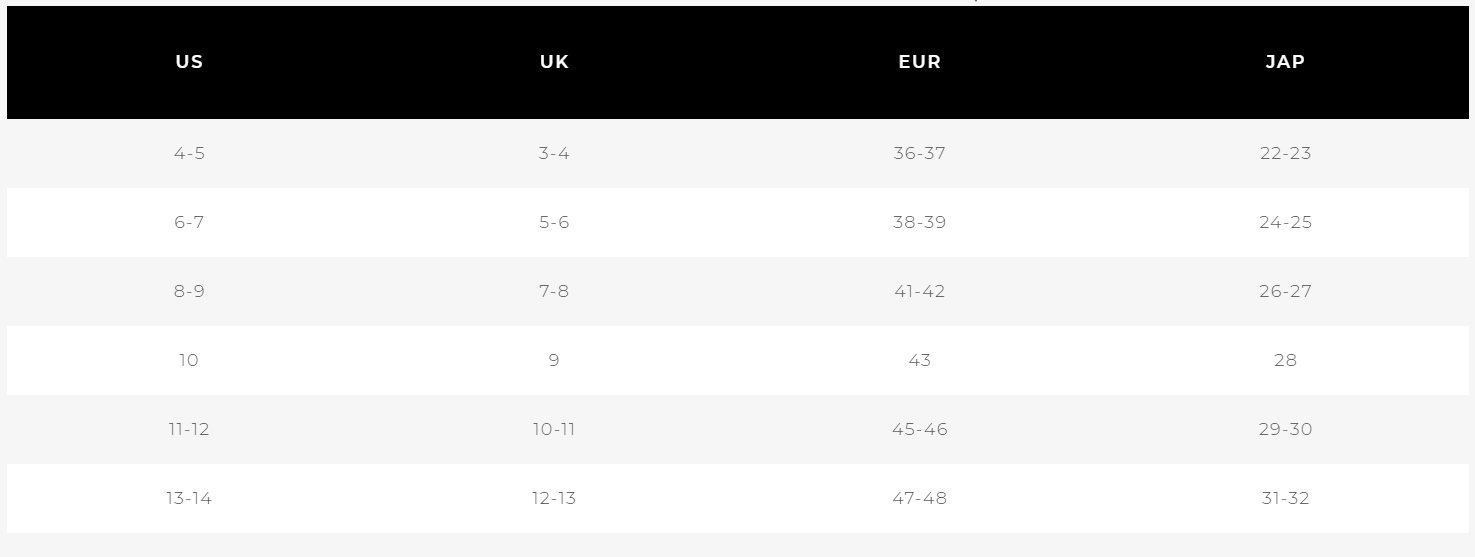Click JAP size 22-23 cell
The image size is (1475, 557).
(x=1285, y=154)
